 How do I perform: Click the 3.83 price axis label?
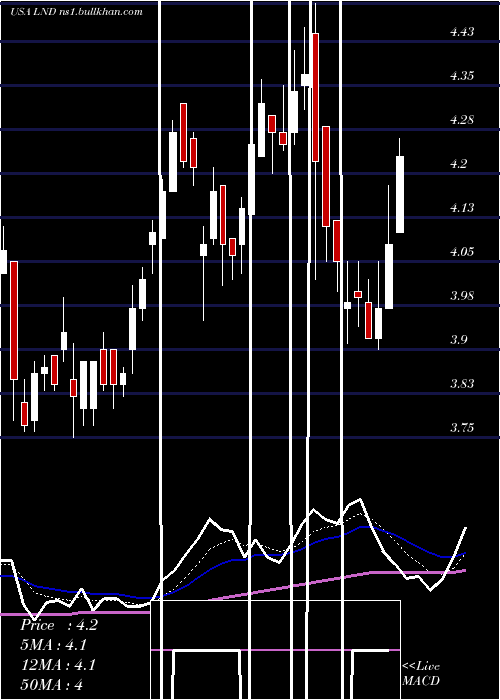click(462, 383)
